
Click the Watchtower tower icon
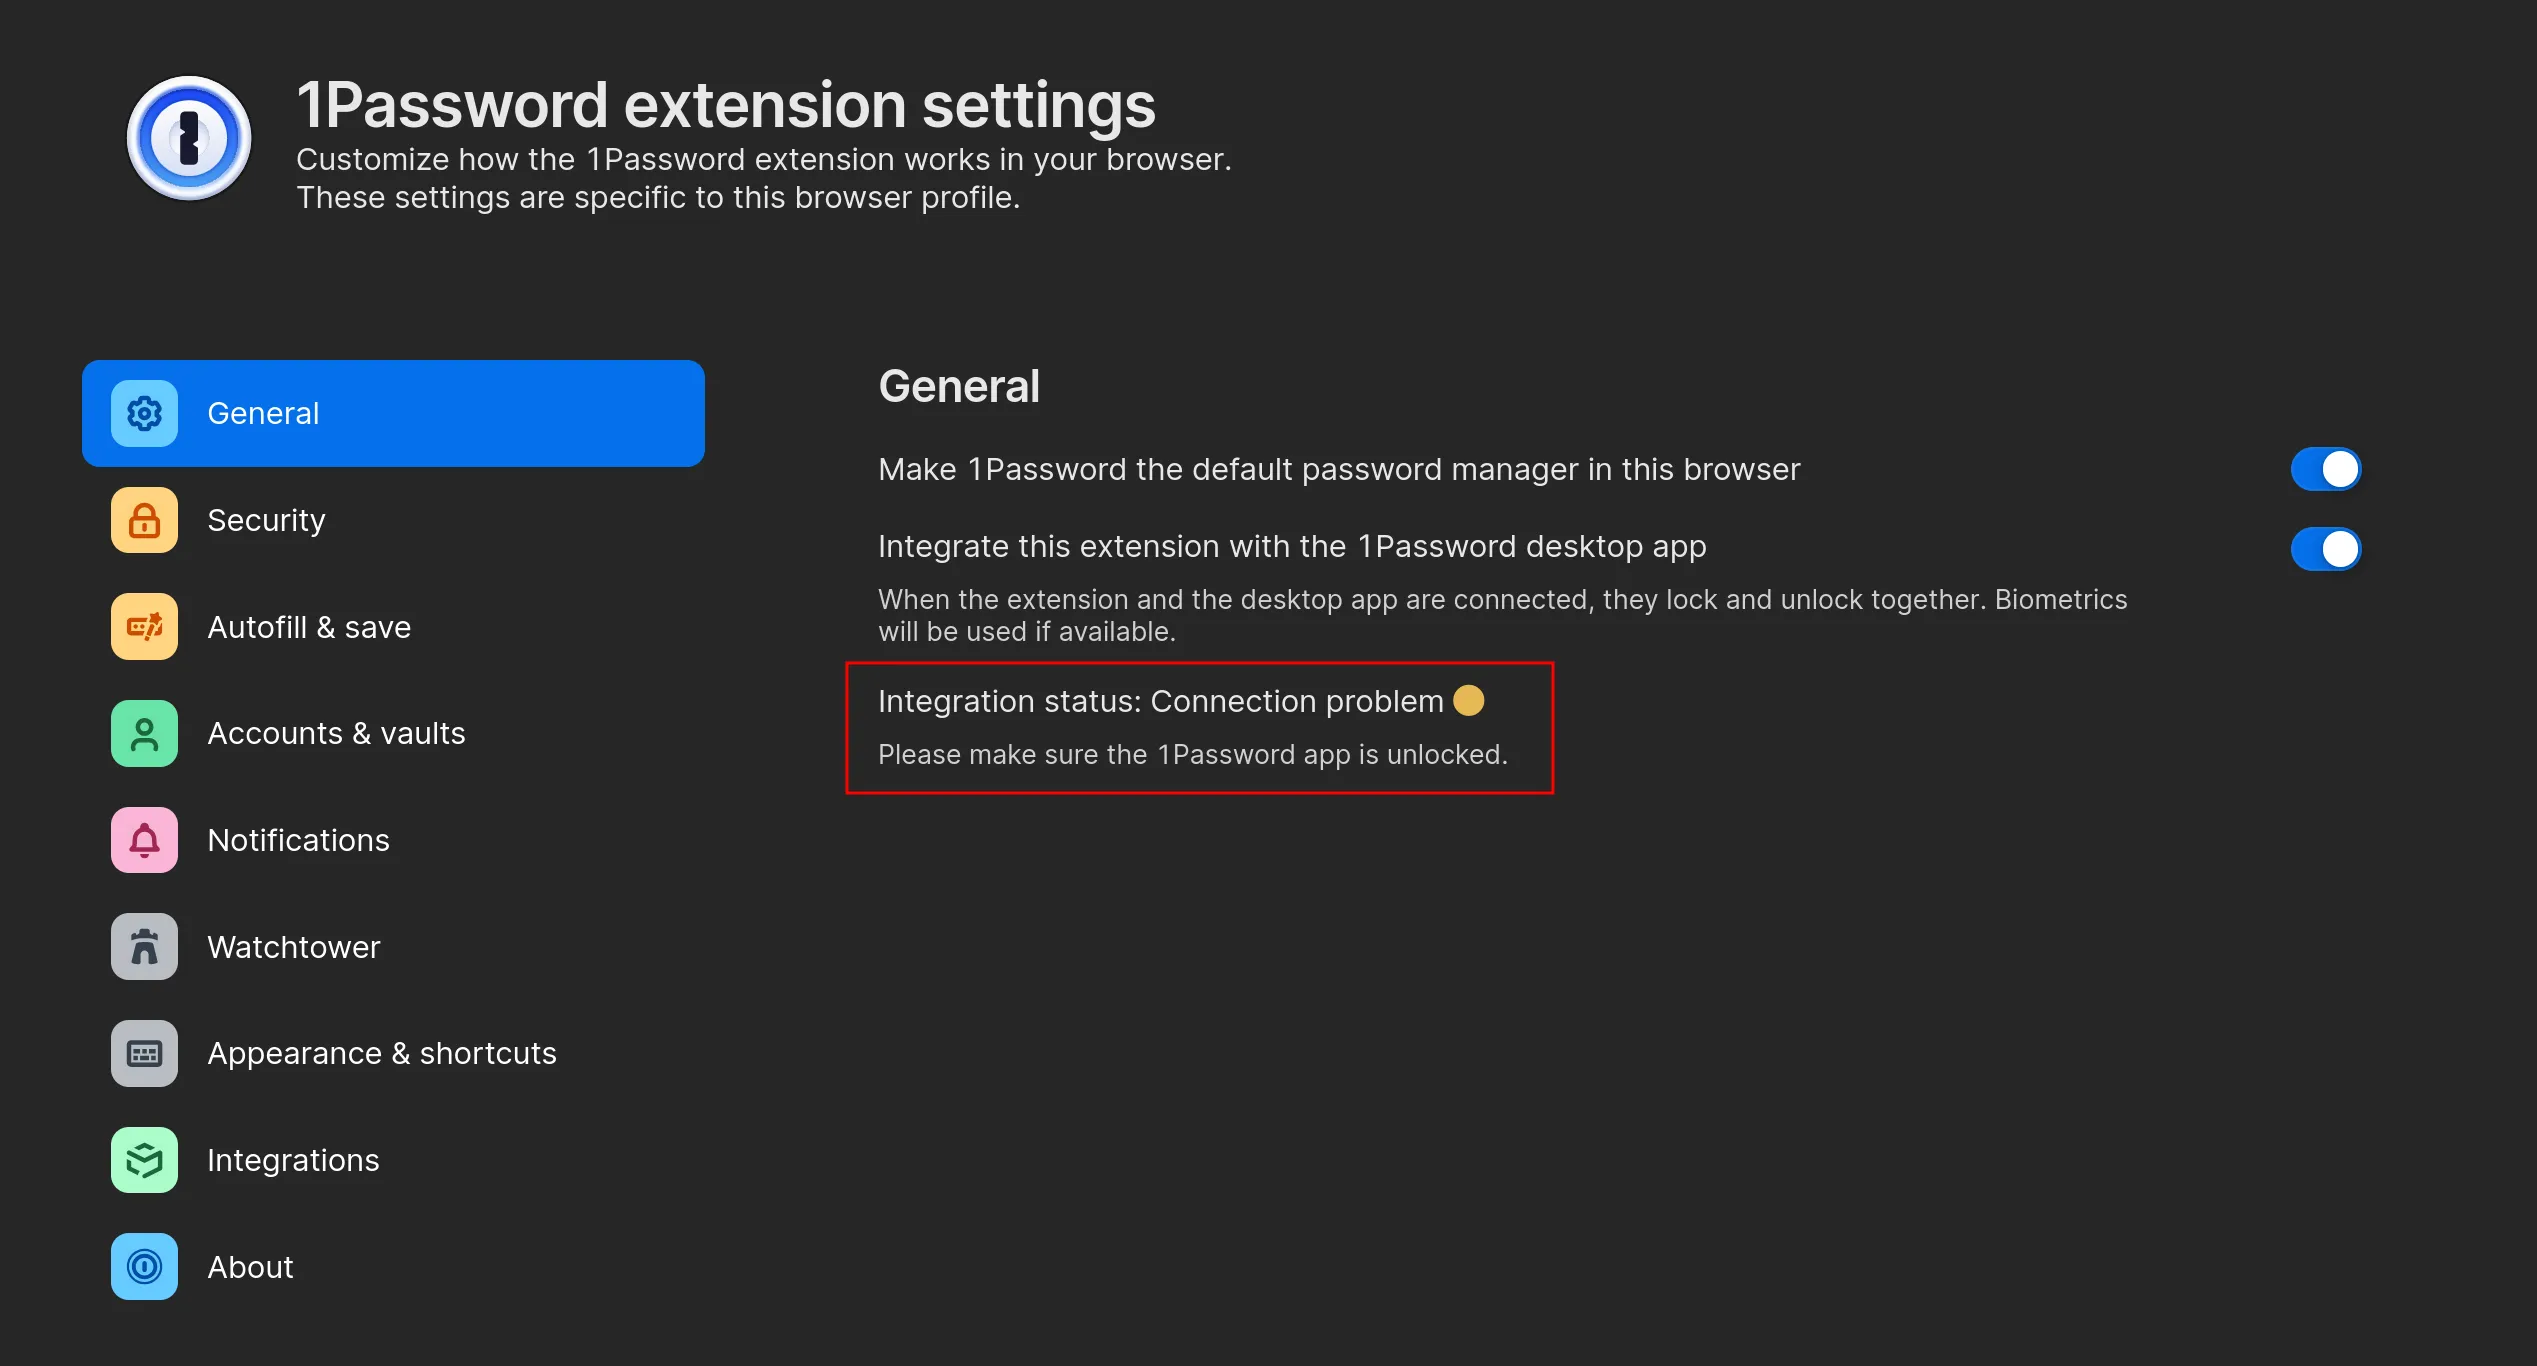point(144,947)
